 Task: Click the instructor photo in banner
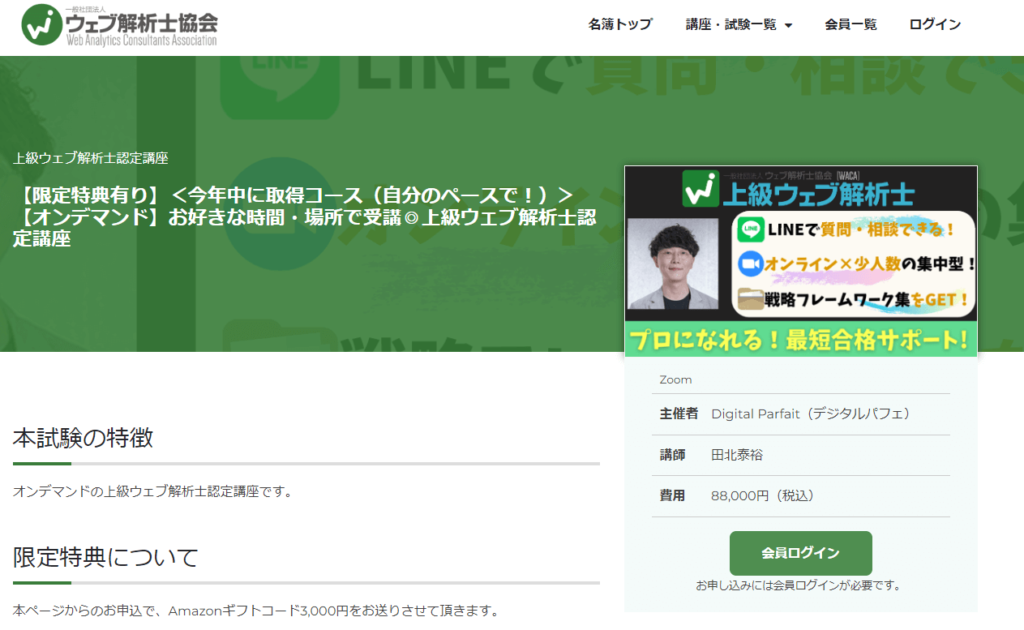(x=673, y=264)
